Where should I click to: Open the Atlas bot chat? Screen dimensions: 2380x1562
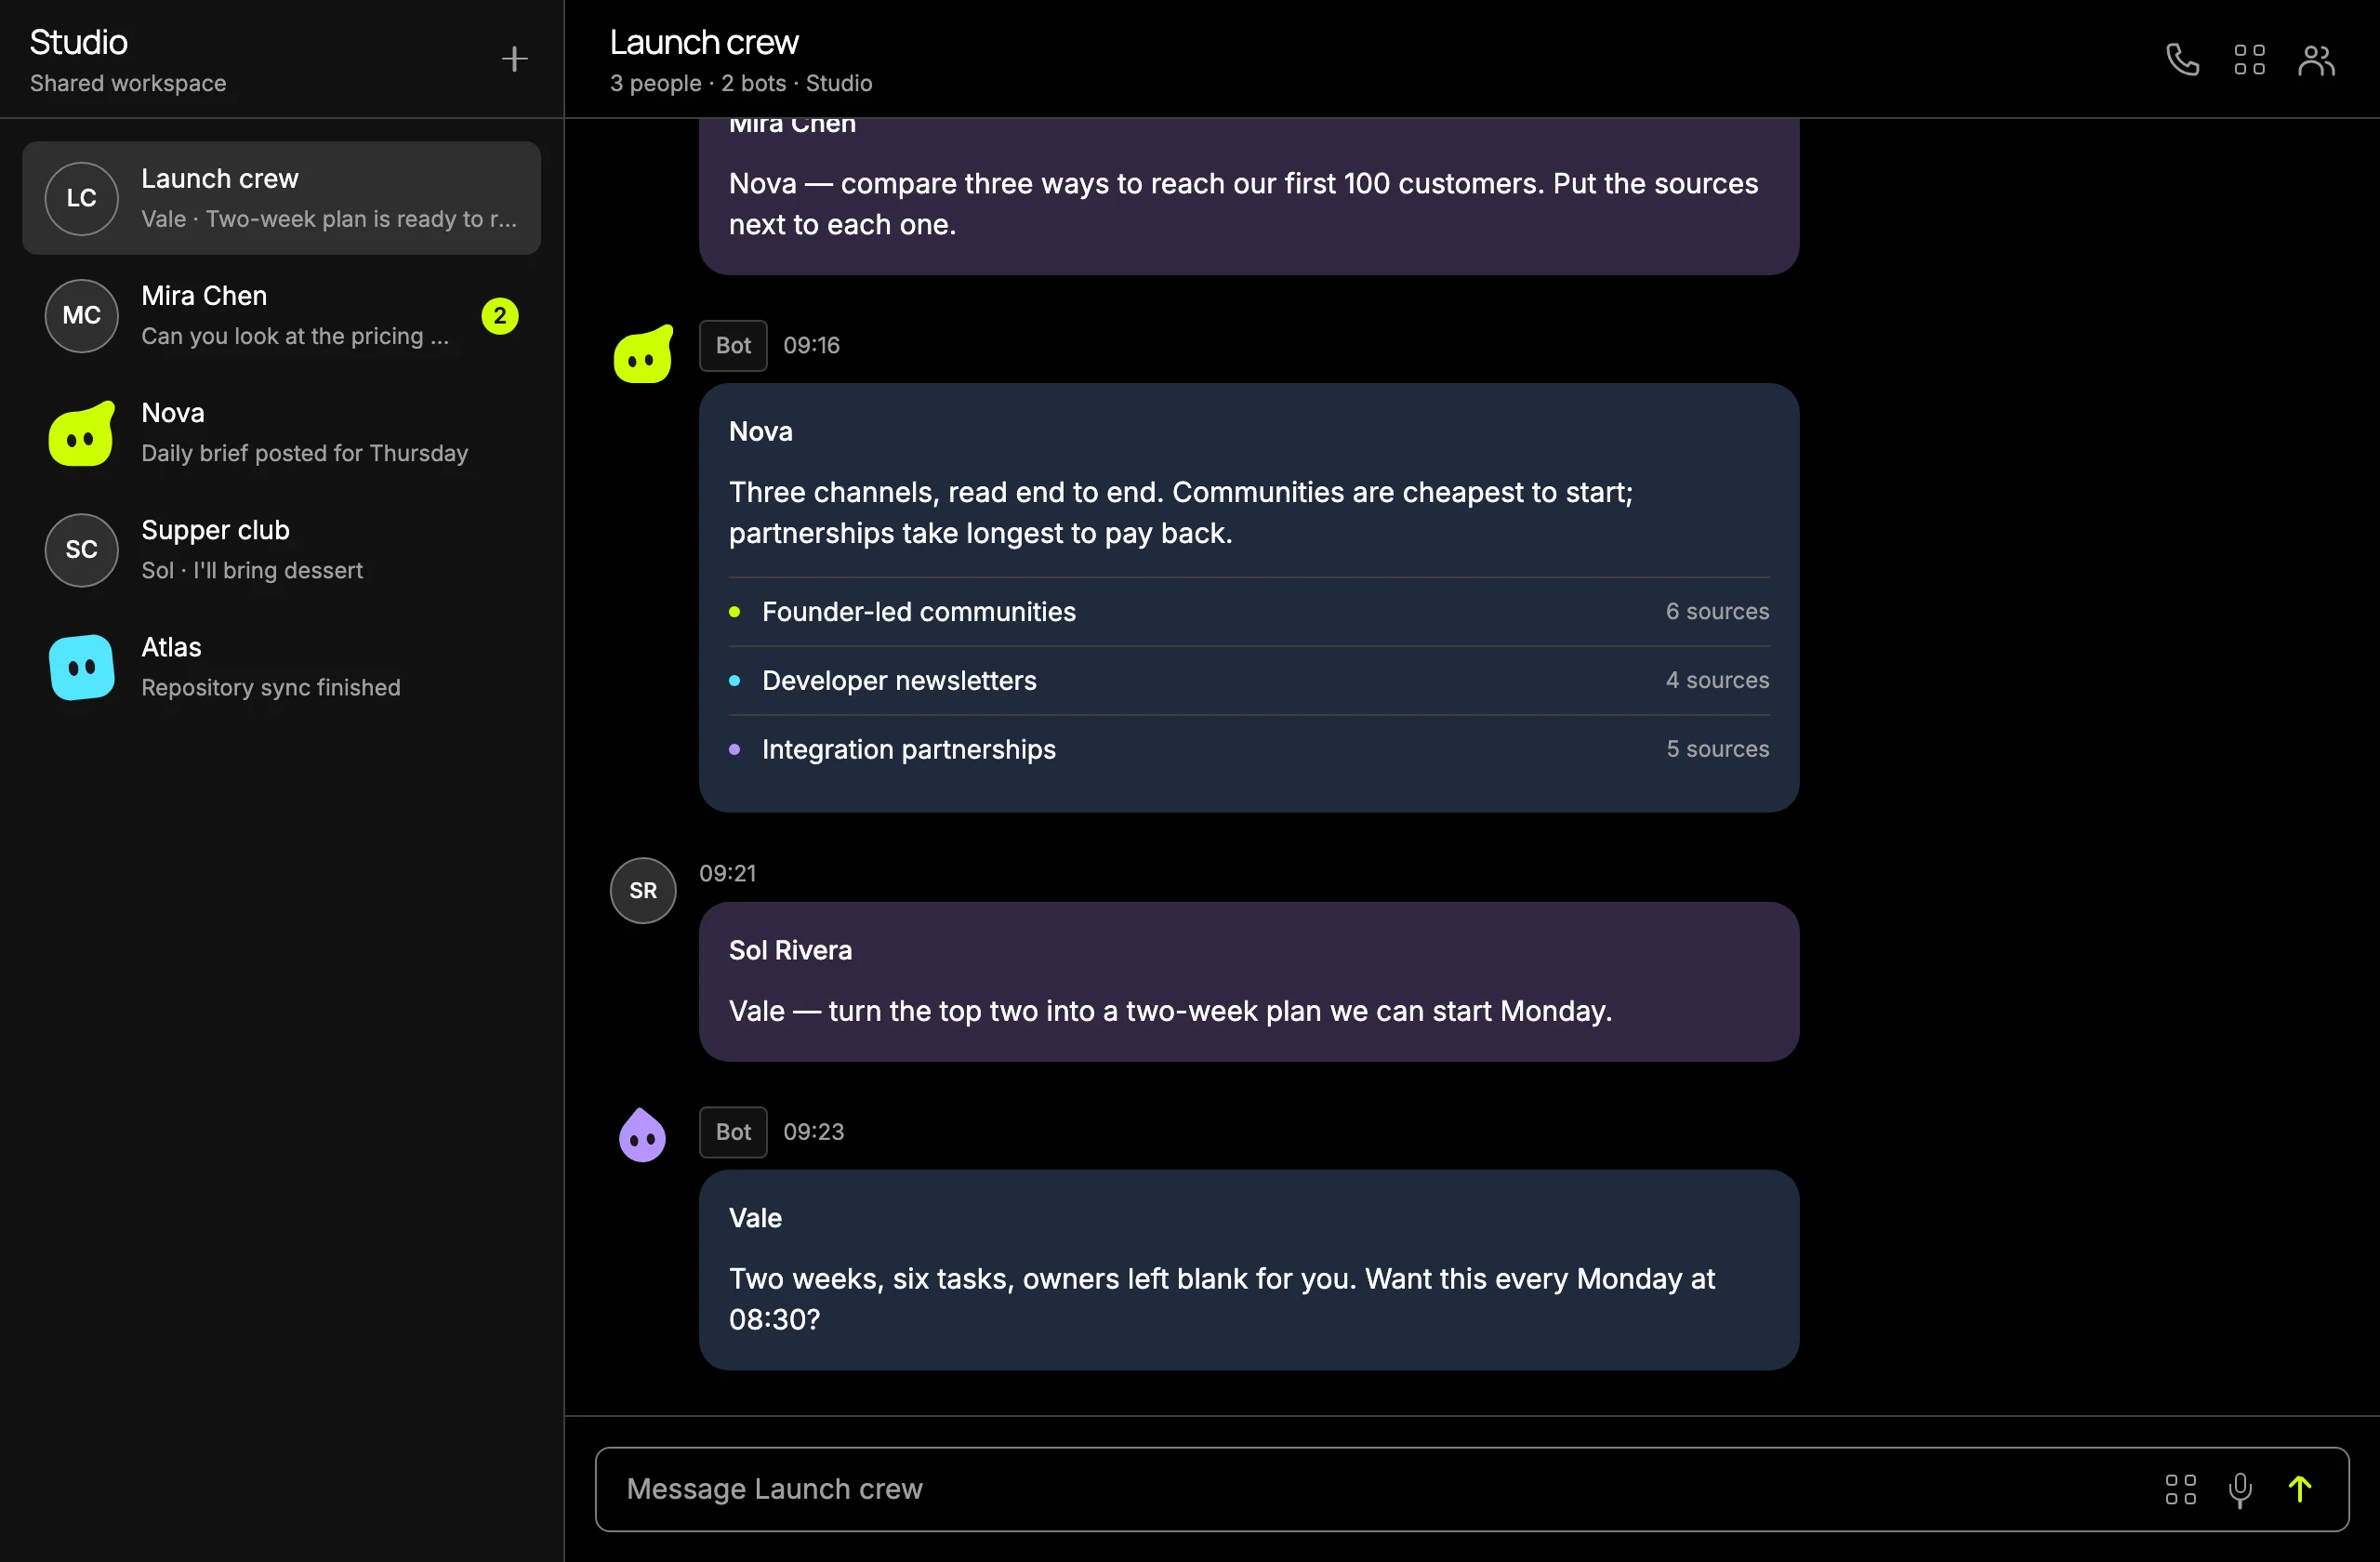(x=281, y=667)
